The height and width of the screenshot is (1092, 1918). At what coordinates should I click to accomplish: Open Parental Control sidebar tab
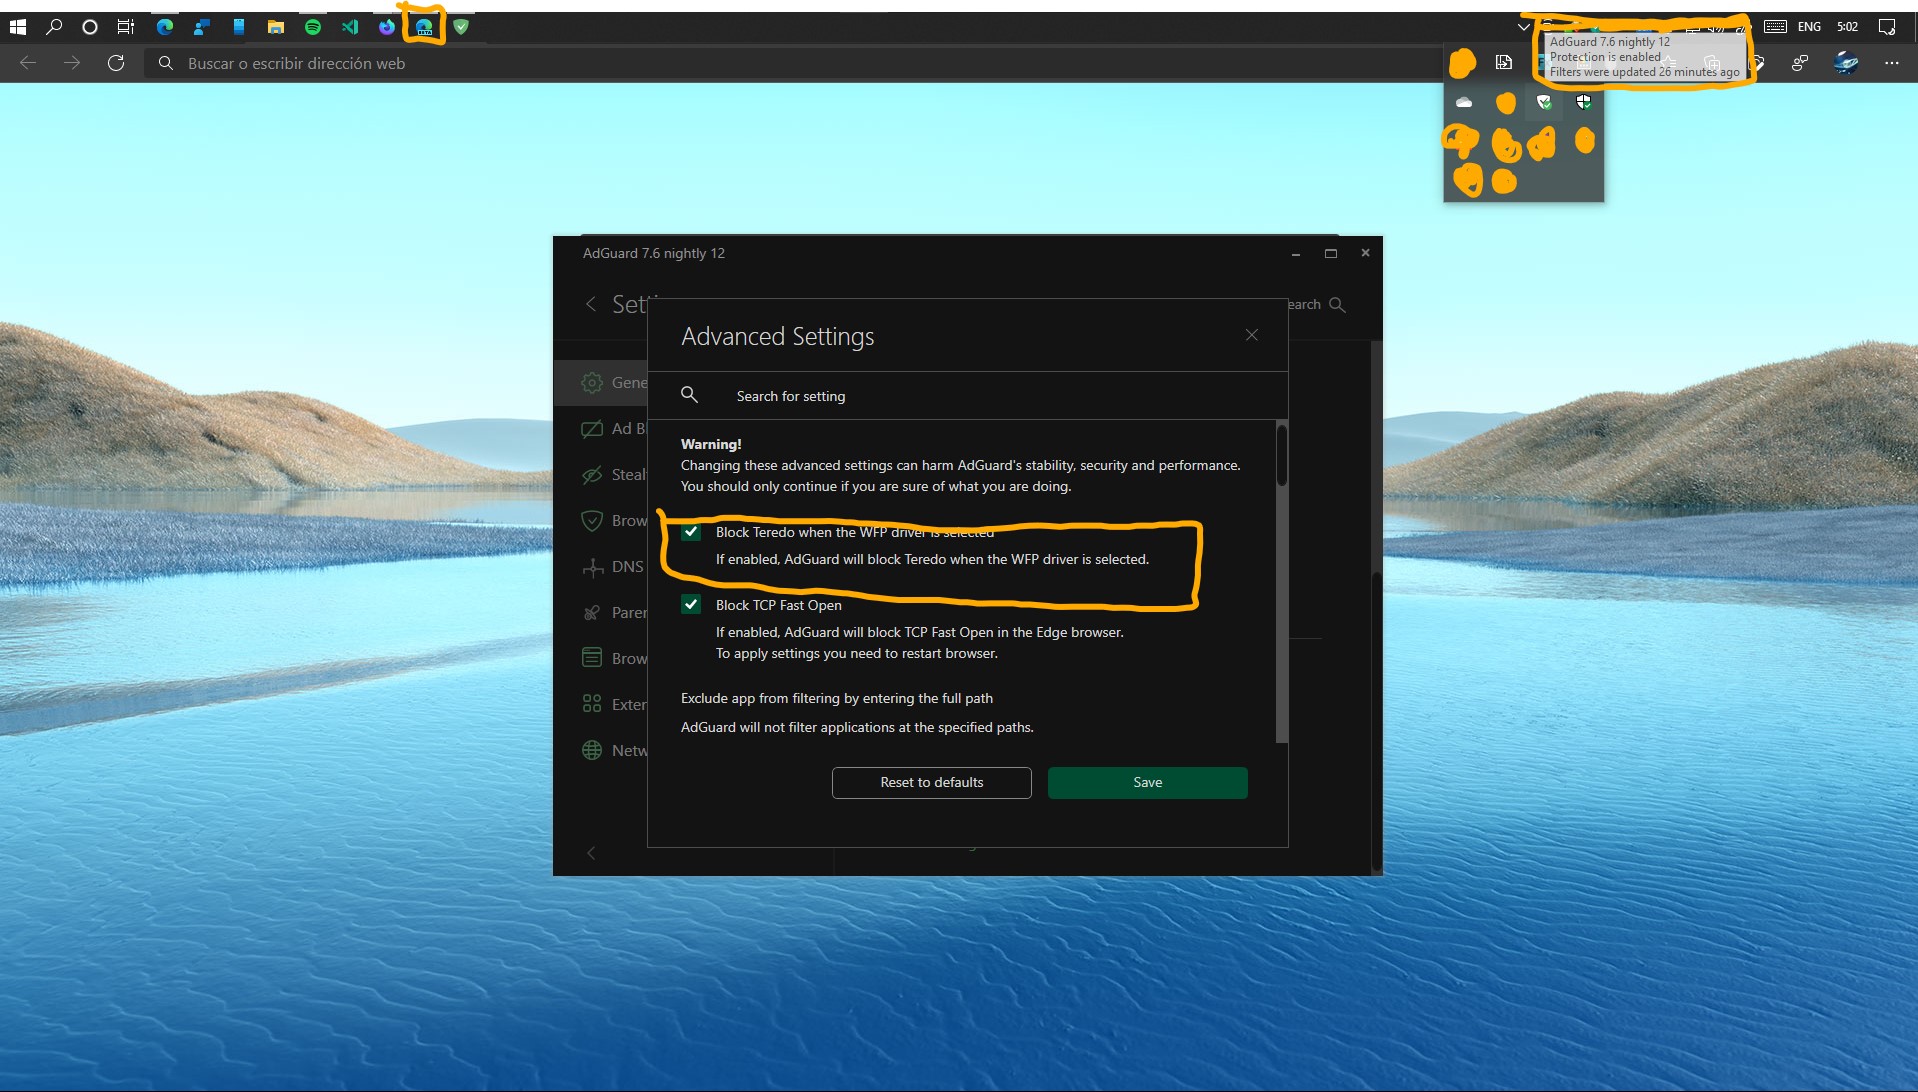601,613
